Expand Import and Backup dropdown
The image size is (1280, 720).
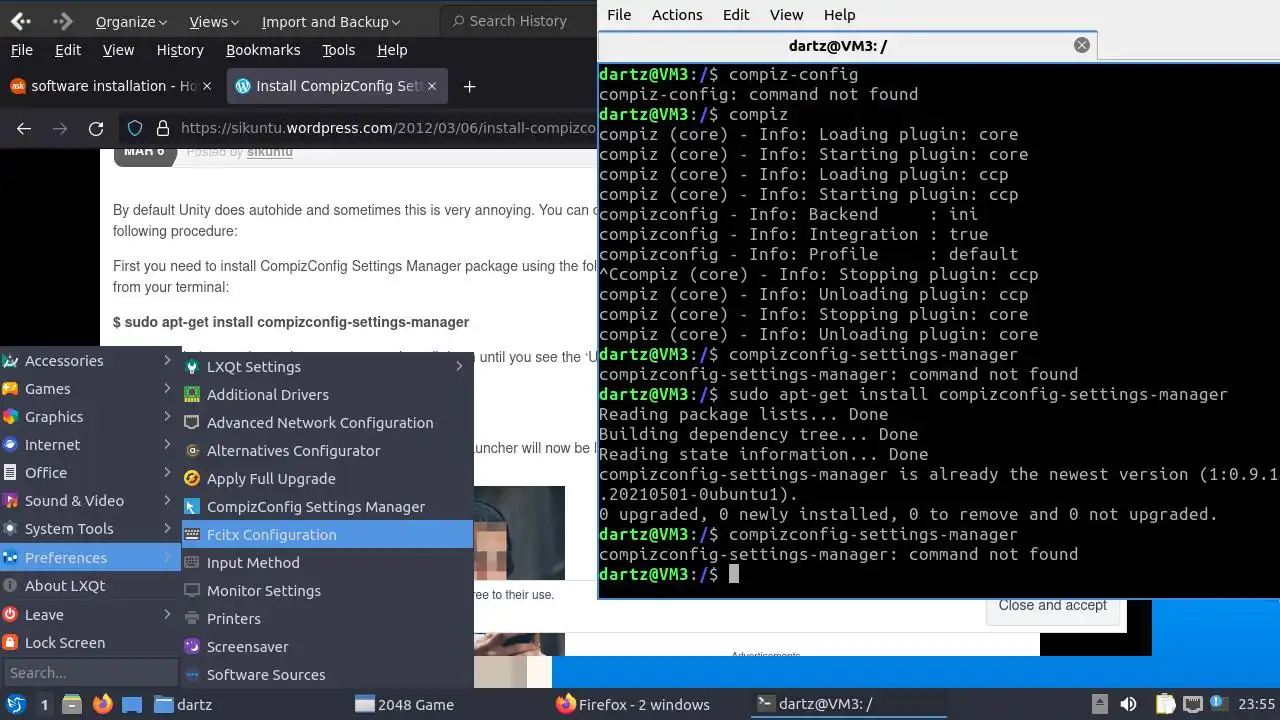coord(331,21)
